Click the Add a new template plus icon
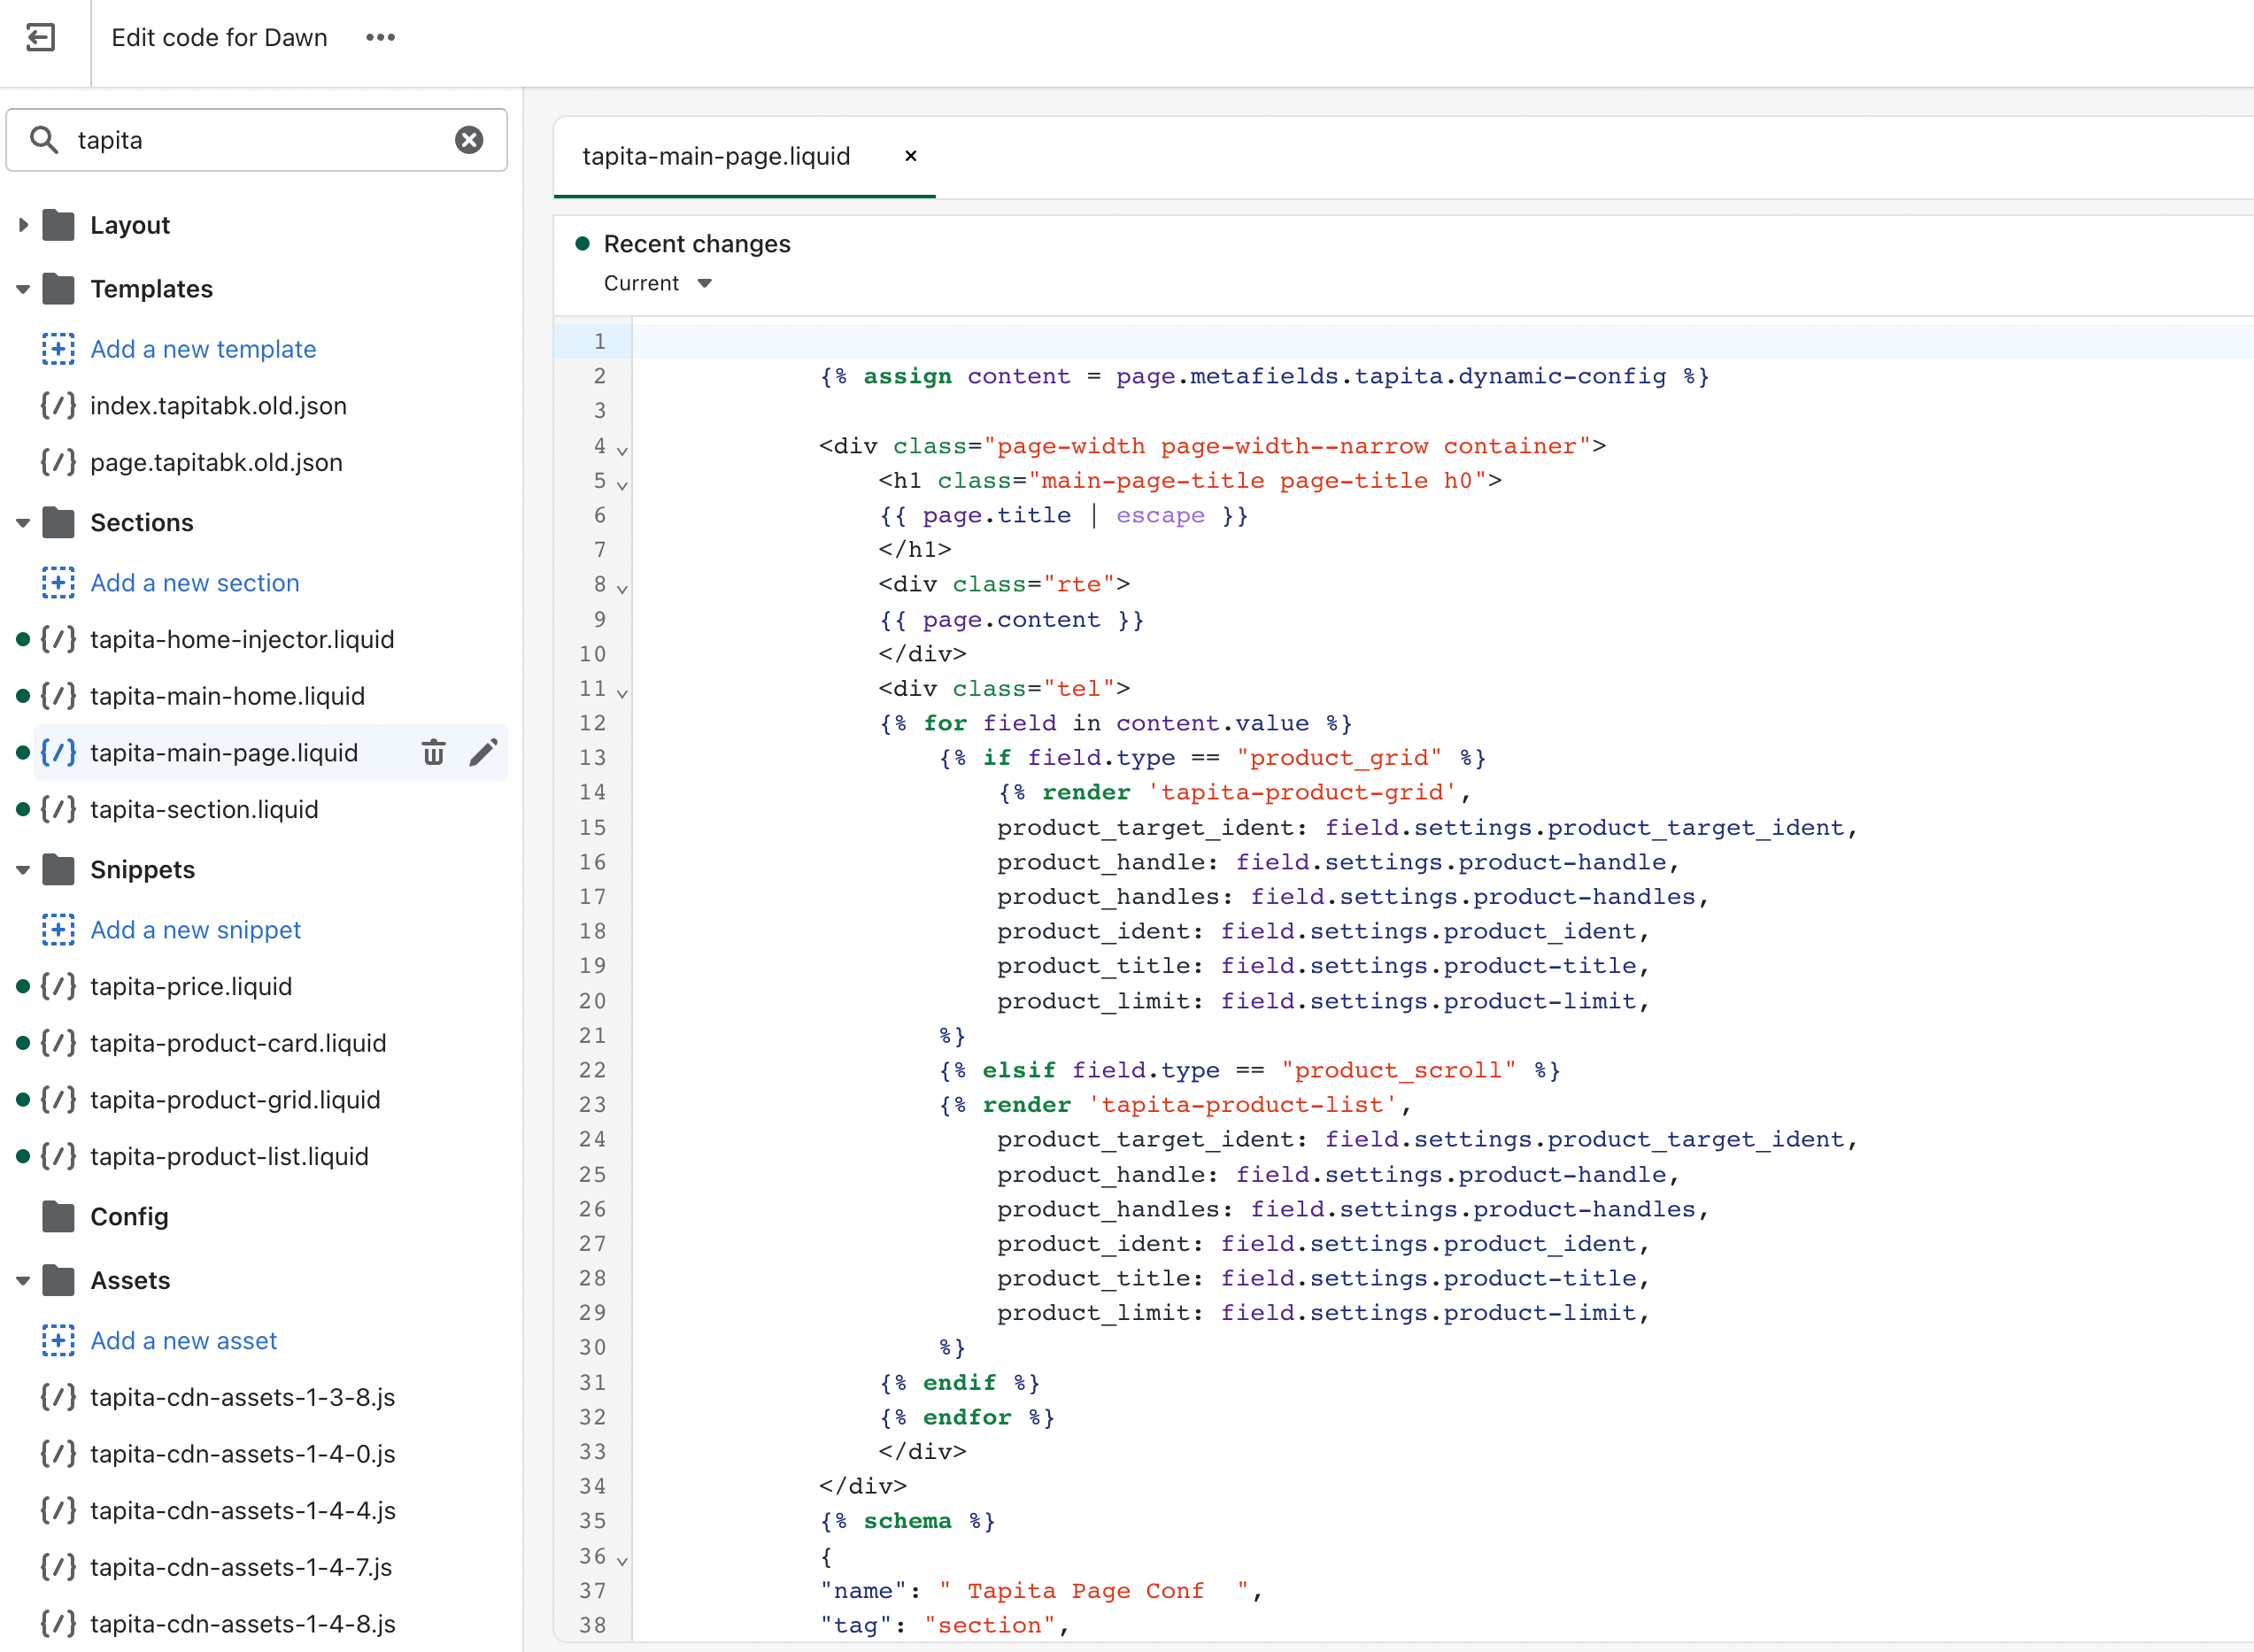 58,349
